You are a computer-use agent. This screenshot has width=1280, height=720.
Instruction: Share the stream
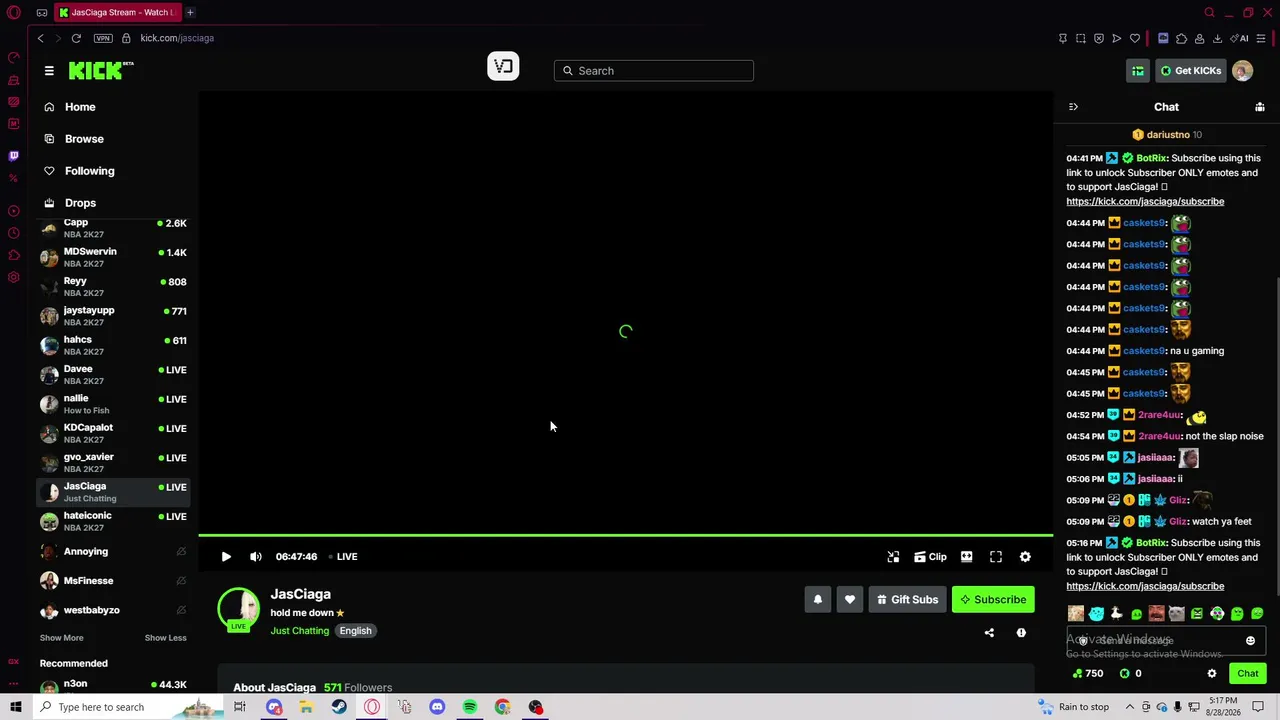click(989, 633)
